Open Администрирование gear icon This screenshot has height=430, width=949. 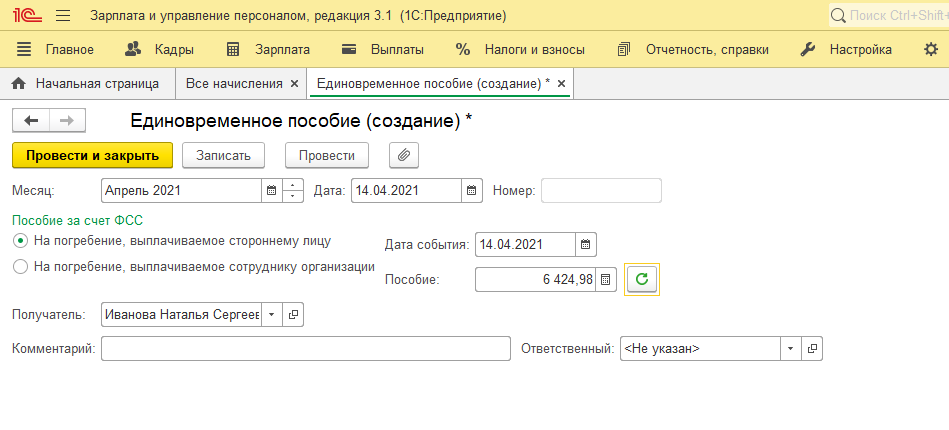931,50
